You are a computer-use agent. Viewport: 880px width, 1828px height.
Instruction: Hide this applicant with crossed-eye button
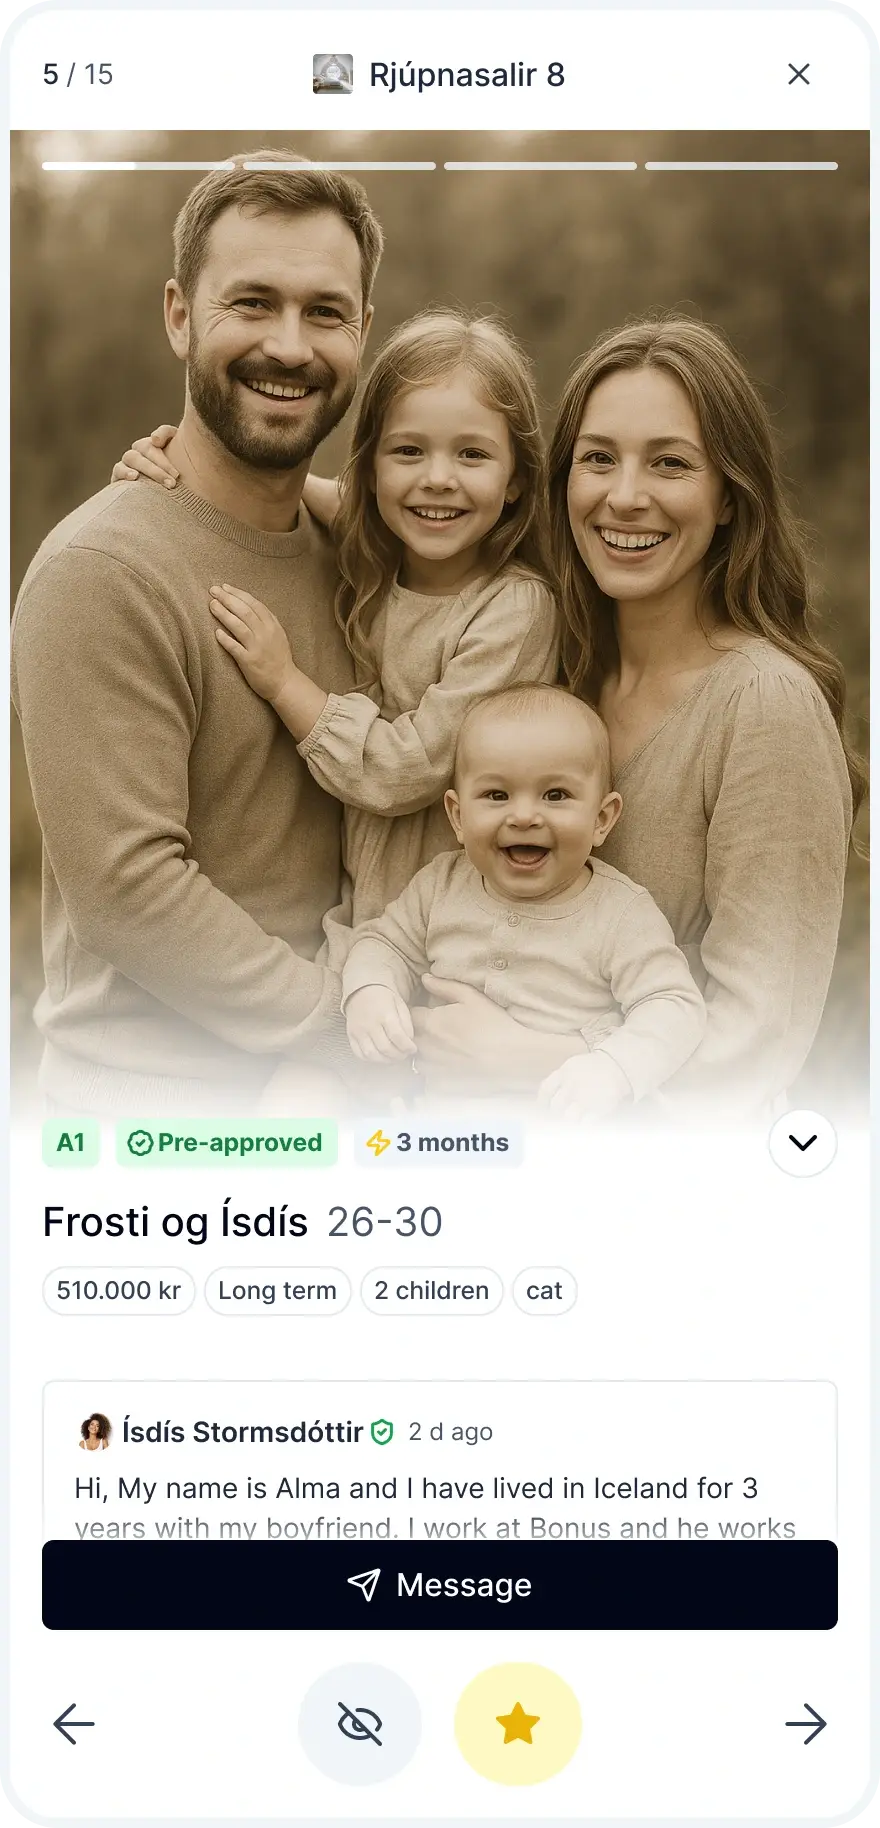[x=360, y=1724]
